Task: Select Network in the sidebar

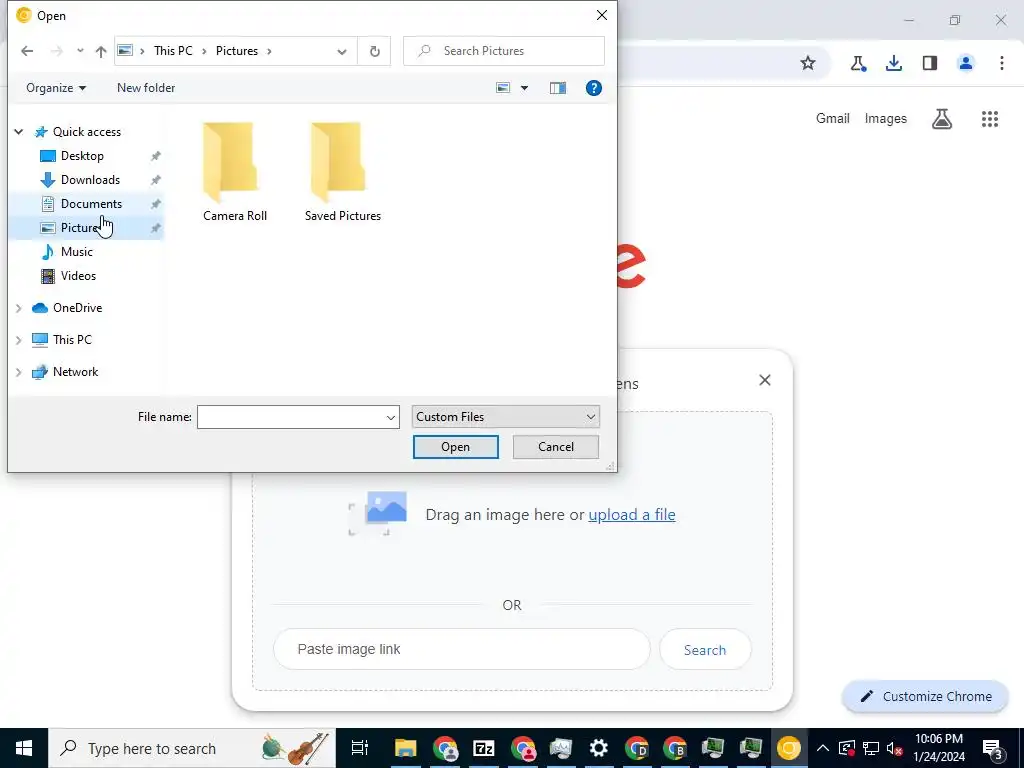Action: click(x=75, y=372)
